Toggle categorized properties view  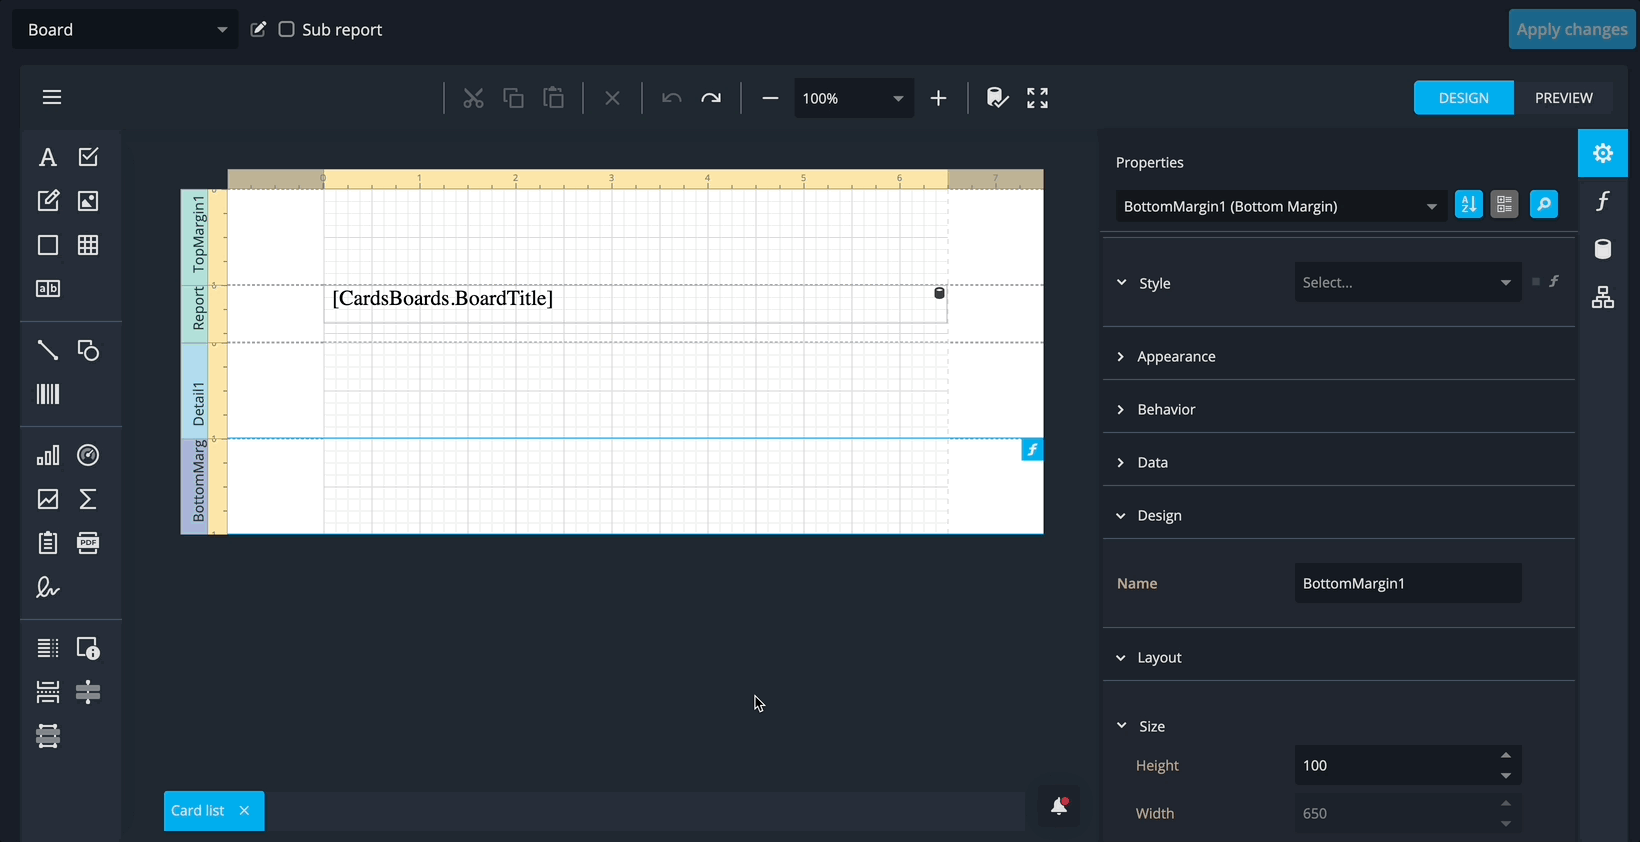coord(1504,204)
